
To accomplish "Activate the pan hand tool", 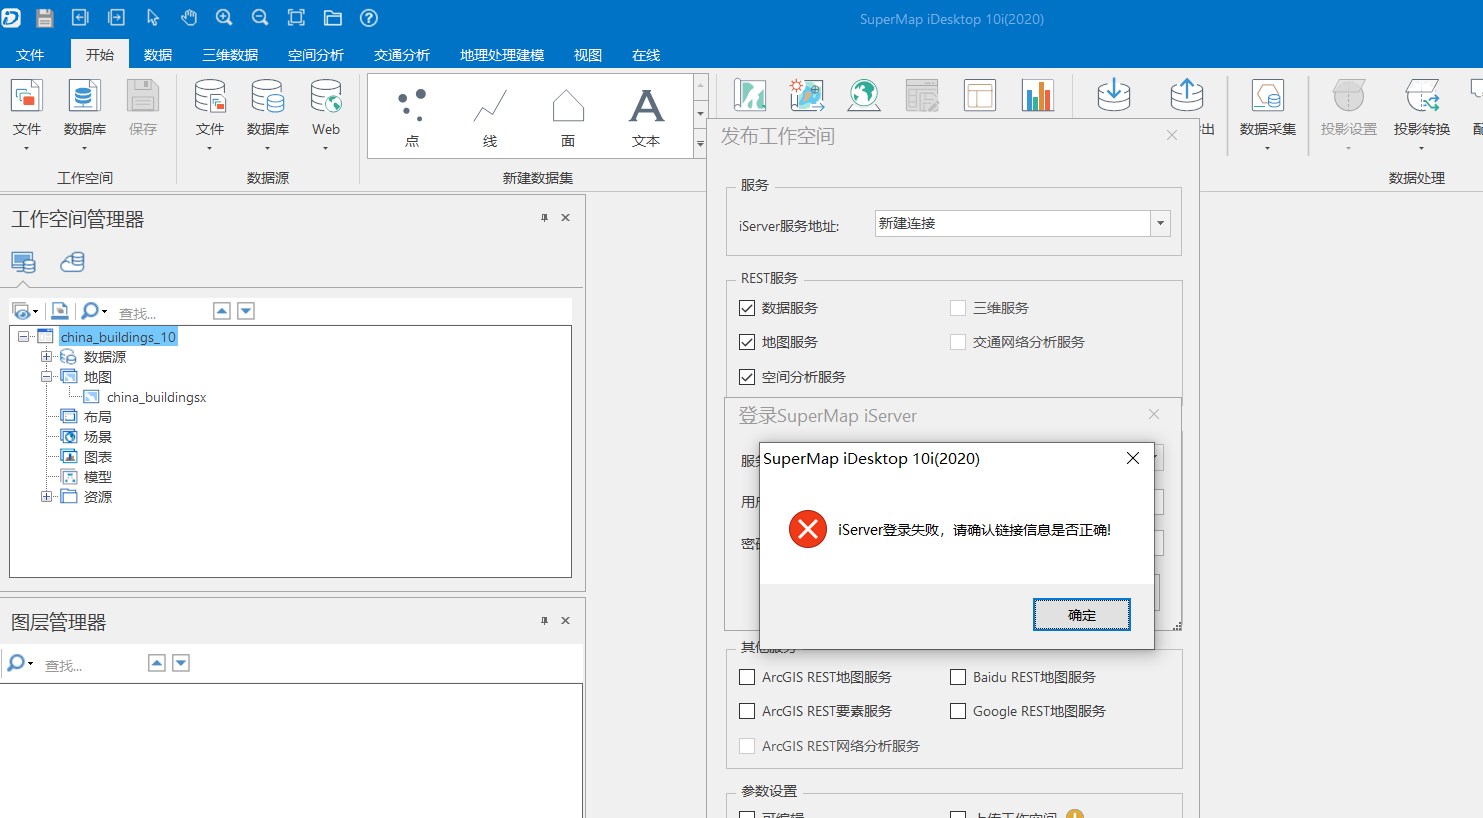I will click(x=189, y=18).
